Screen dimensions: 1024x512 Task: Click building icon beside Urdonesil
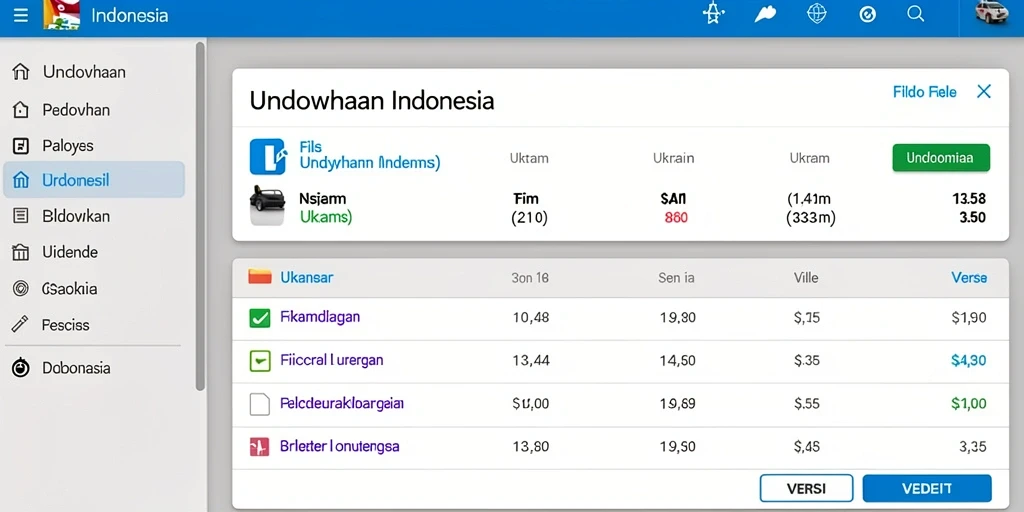pos(21,180)
